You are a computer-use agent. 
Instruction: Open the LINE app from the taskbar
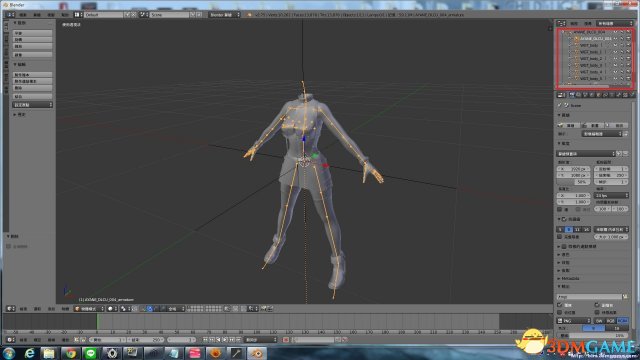pyautogui.click(x=91, y=353)
